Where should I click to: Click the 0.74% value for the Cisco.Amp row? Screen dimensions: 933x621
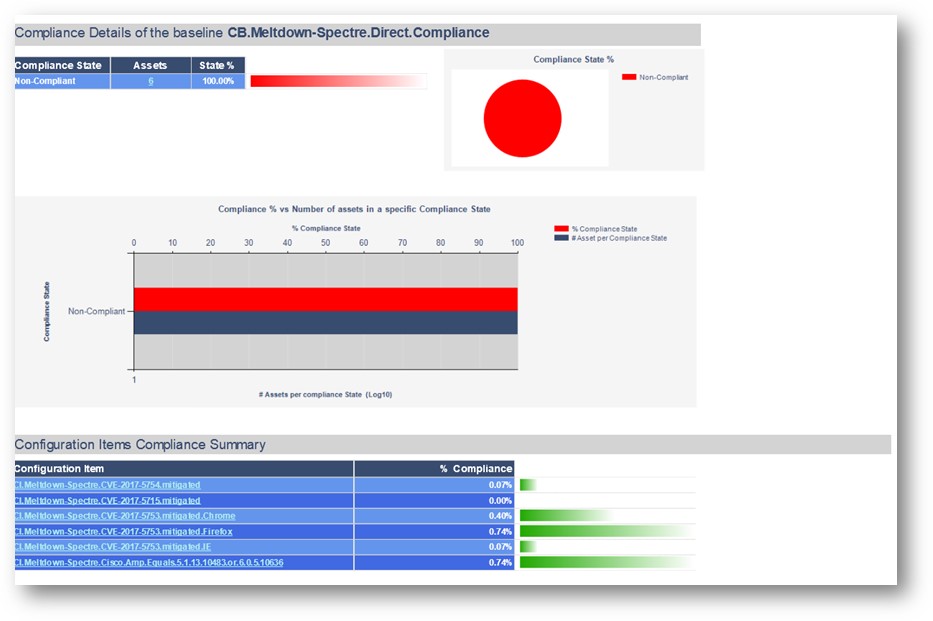(500, 562)
